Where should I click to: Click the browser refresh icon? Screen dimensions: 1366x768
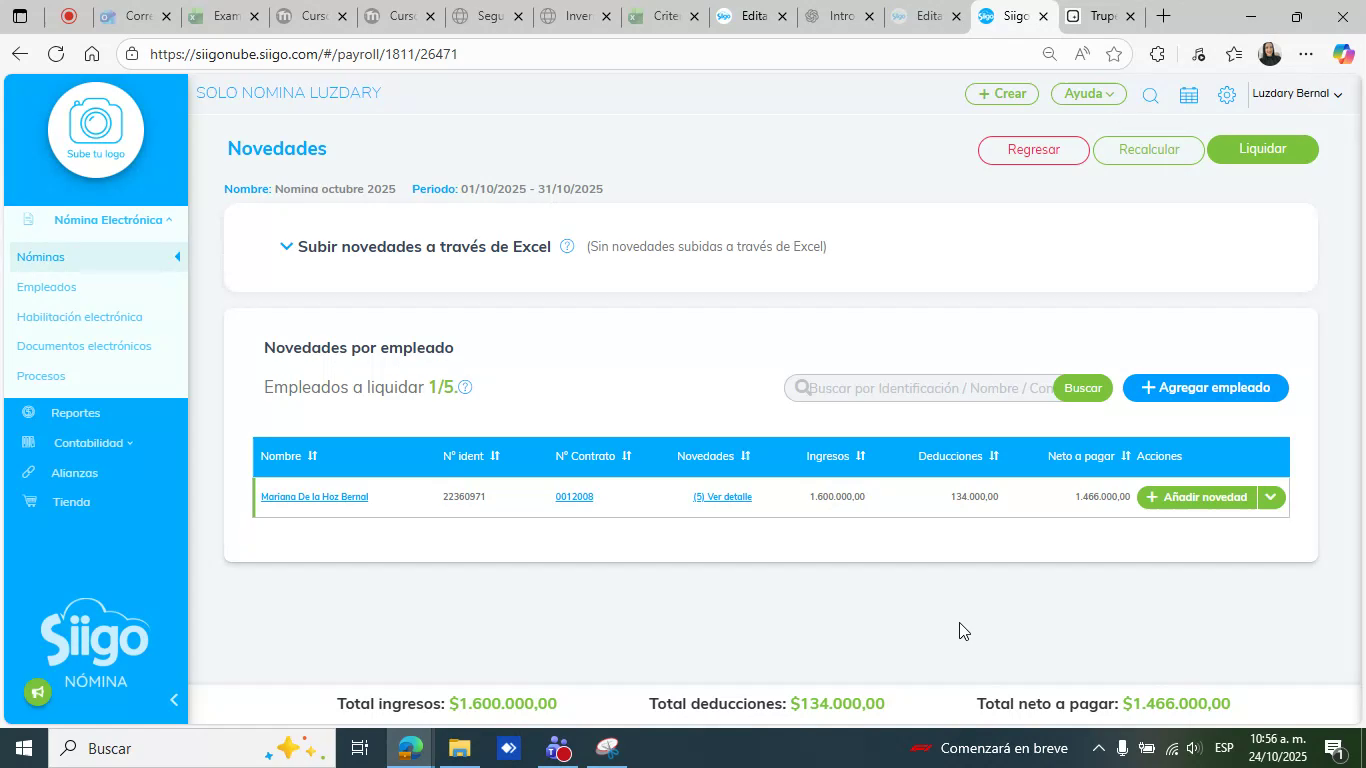coord(56,54)
